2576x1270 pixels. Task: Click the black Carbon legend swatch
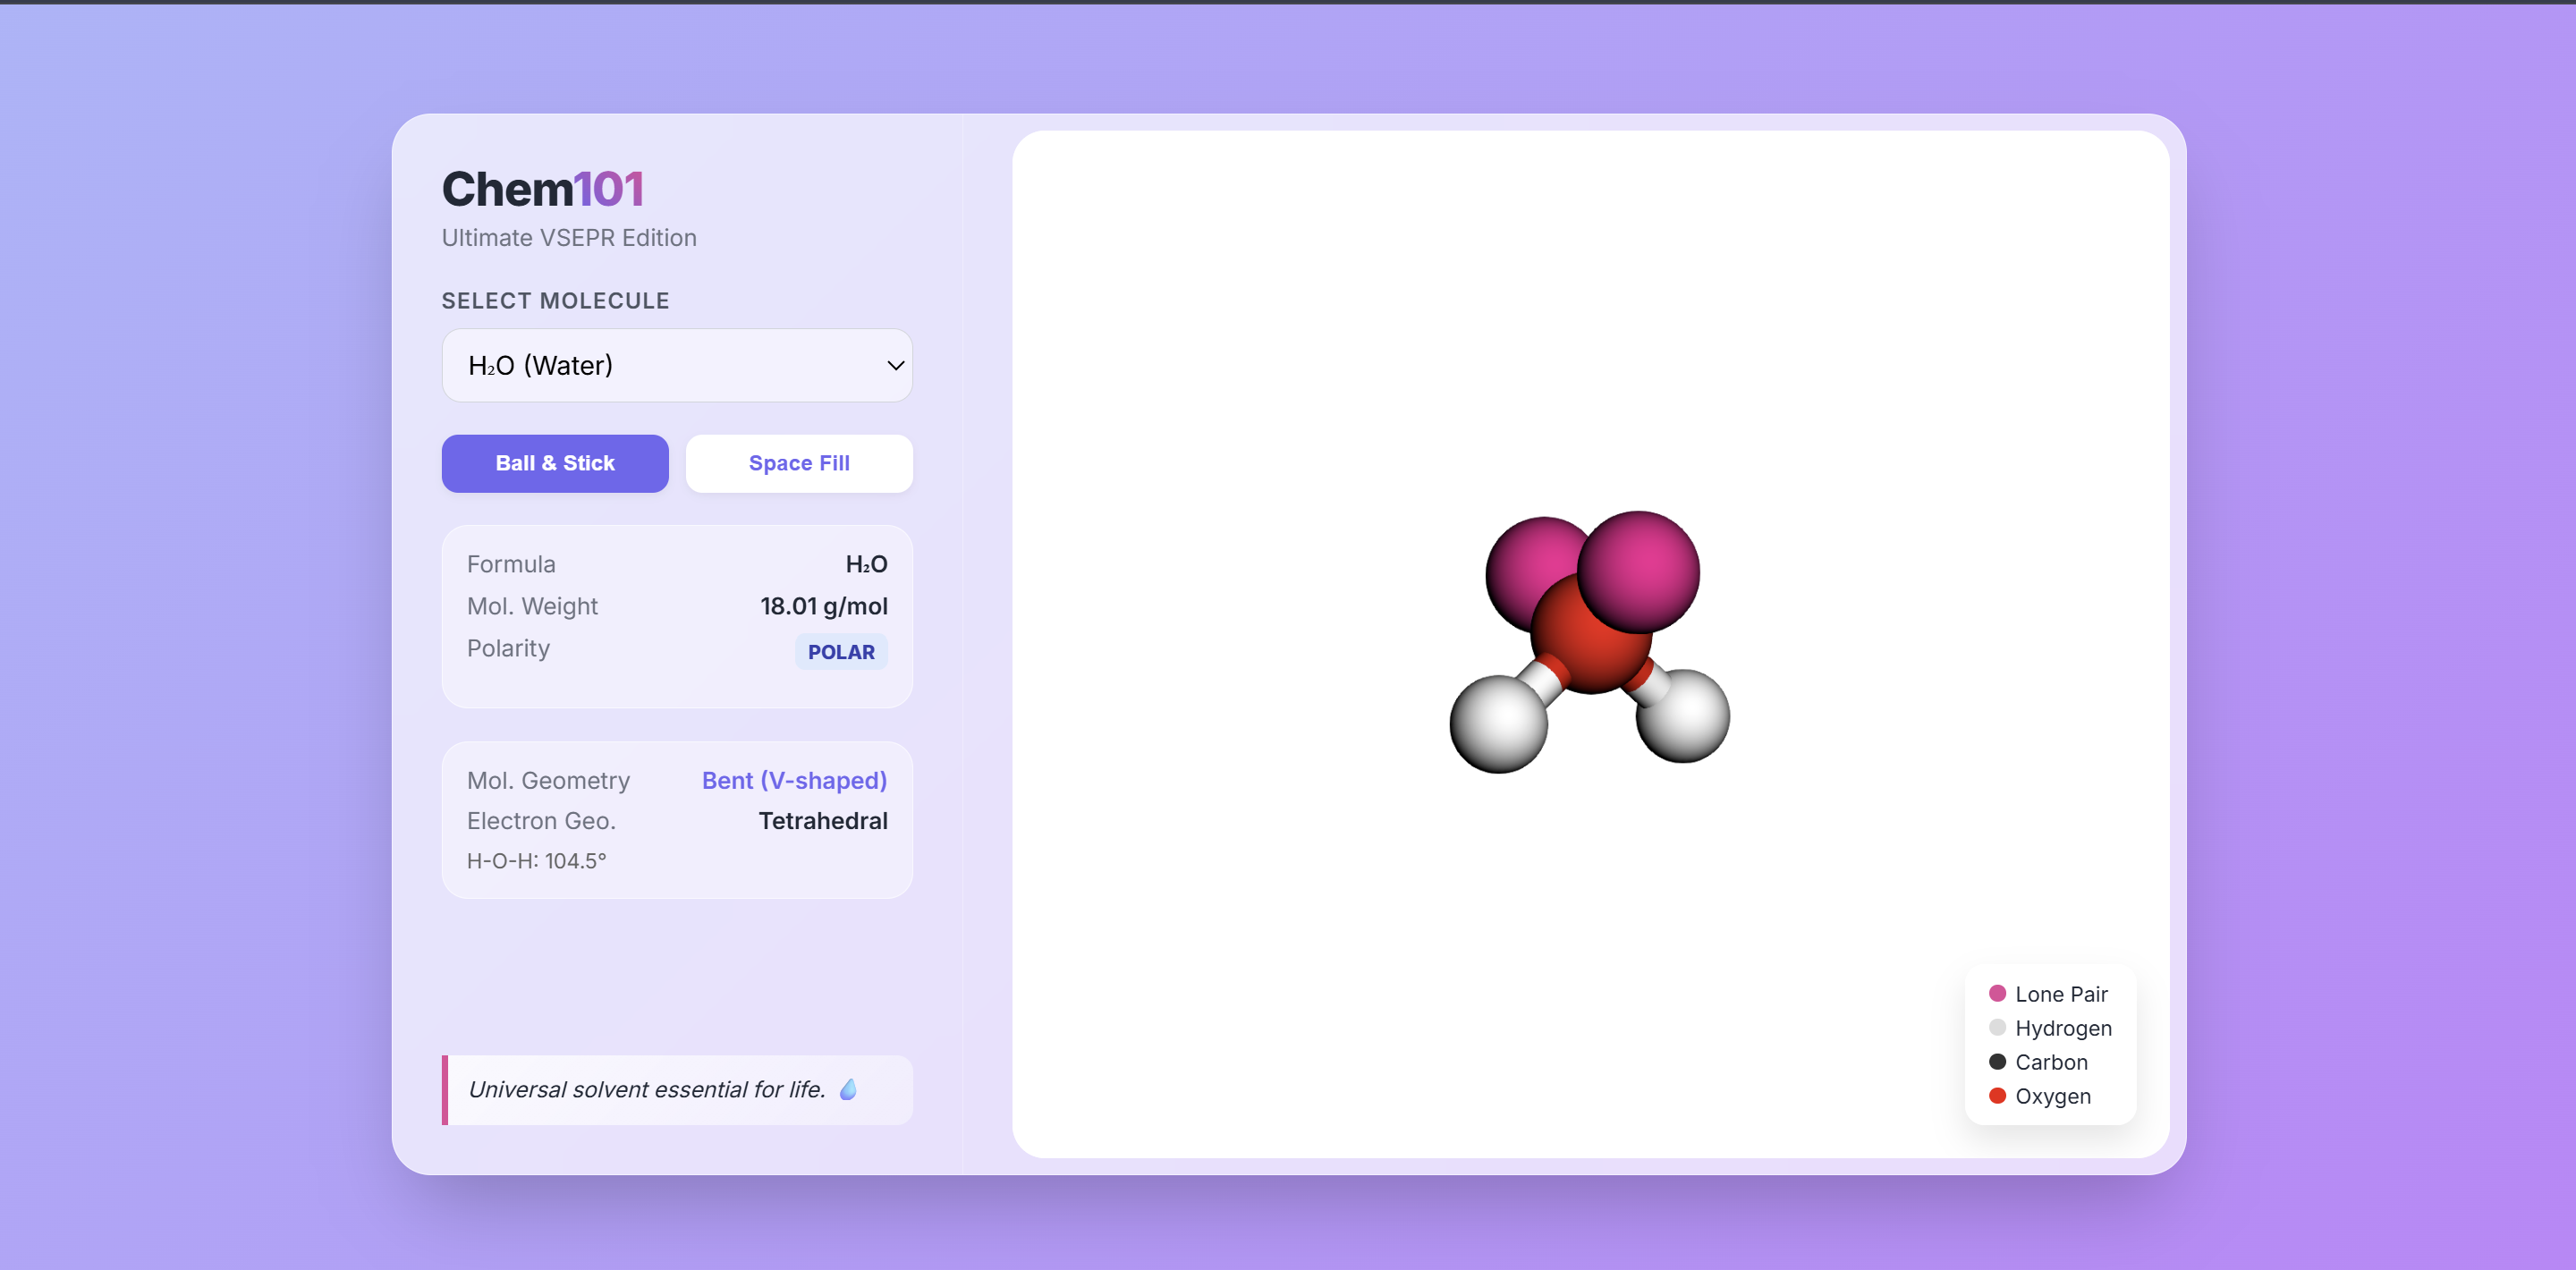point(1997,1061)
